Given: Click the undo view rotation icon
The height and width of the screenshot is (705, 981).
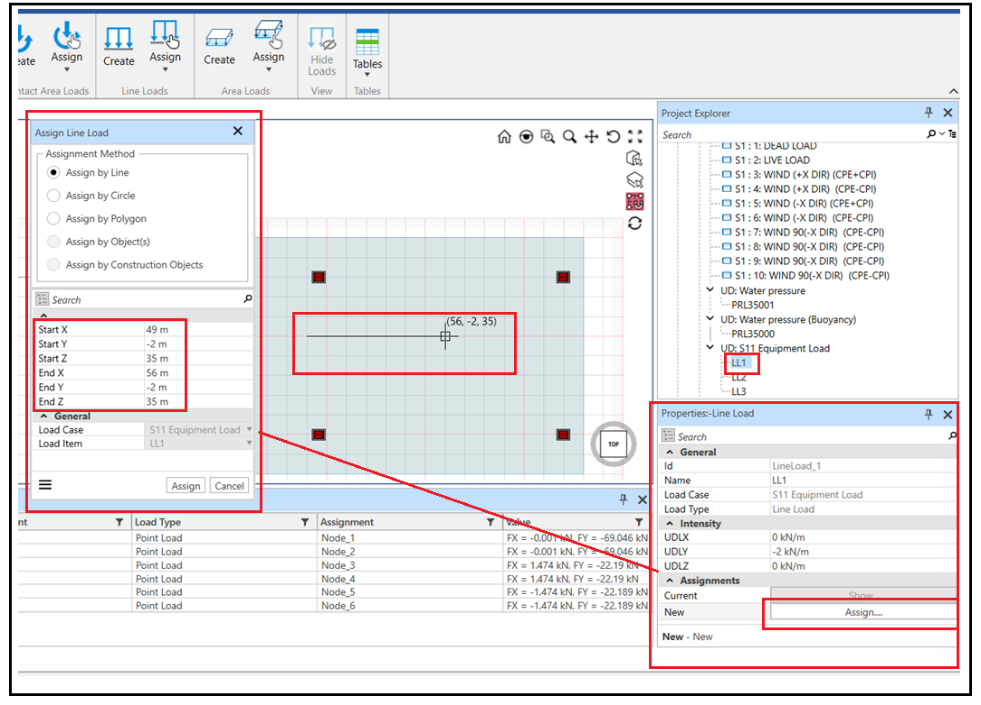Looking at the screenshot, I should [613, 137].
